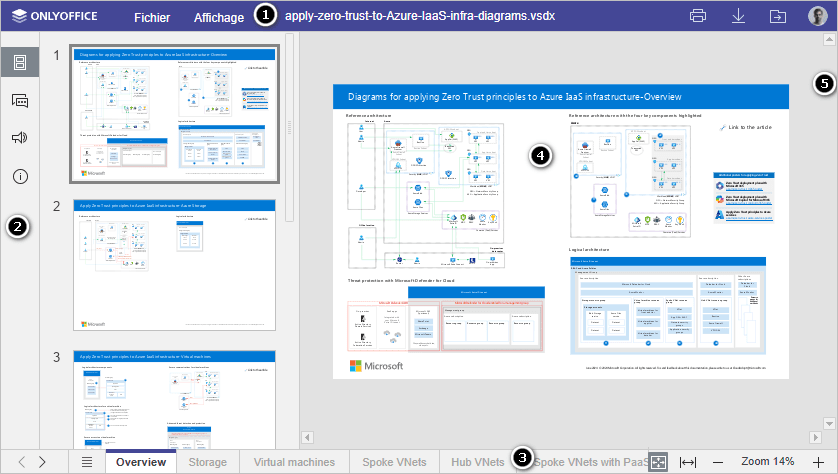The height and width of the screenshot is (474, 838).
Task: Click the thumbnails panel scrollbar
Action: click(289, 127)
